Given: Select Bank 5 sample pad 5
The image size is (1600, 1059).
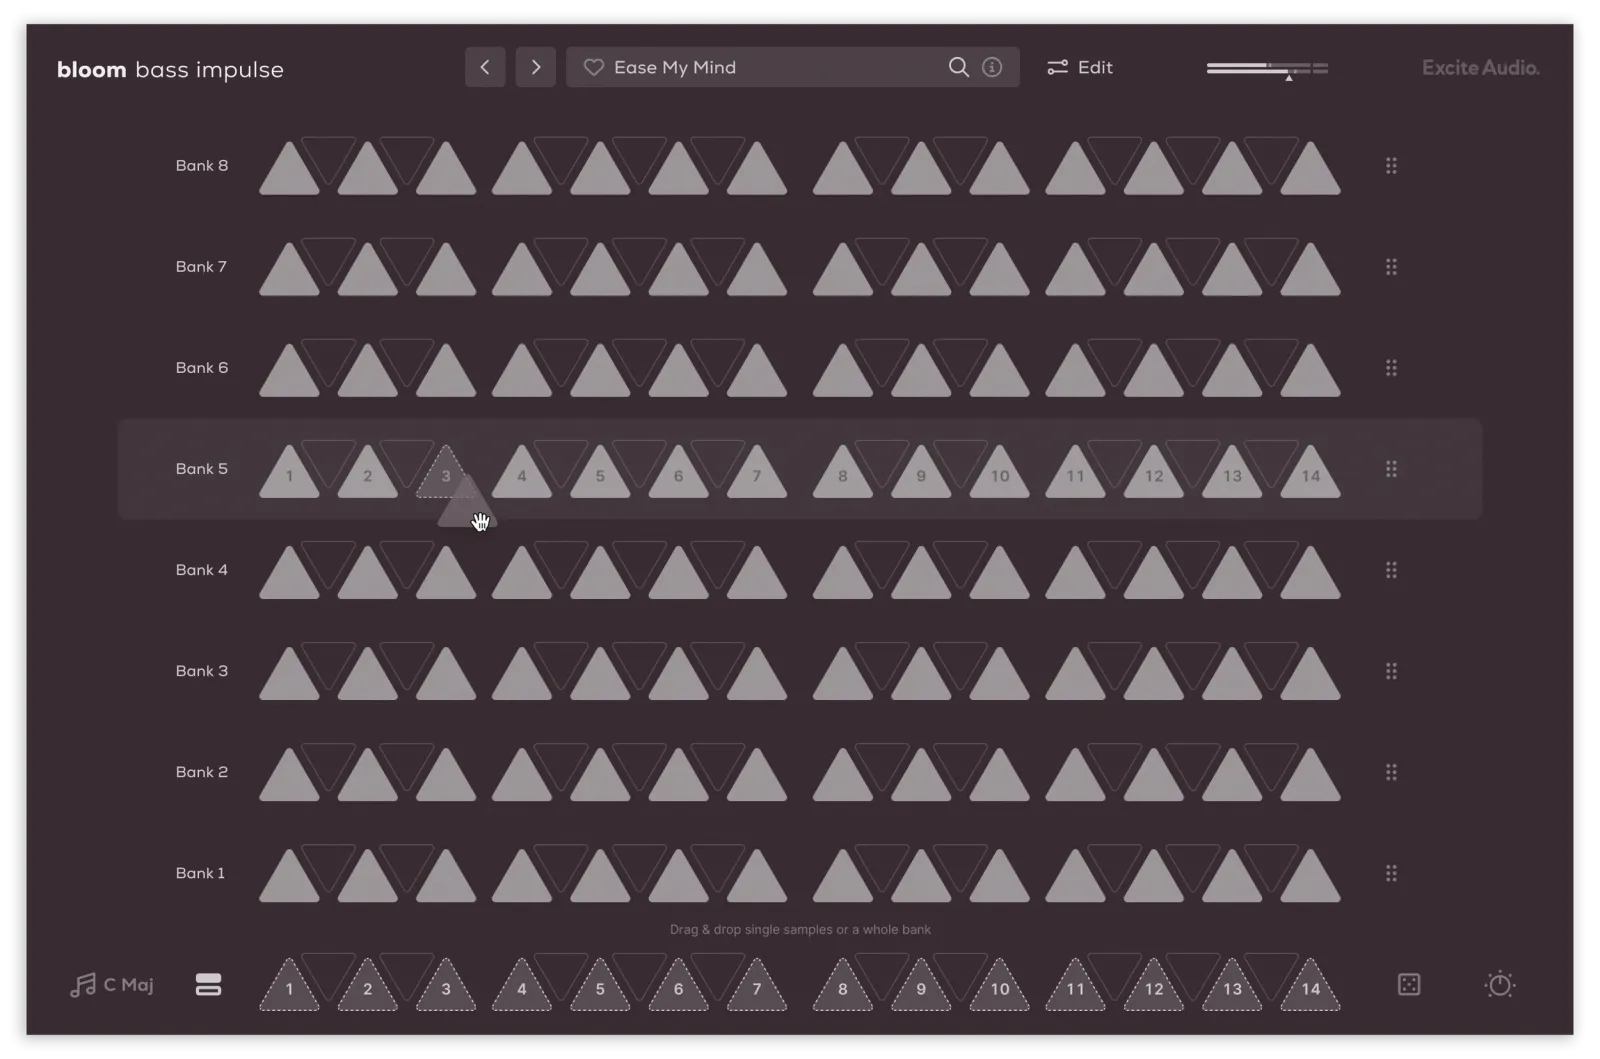Looking at the screenshot, I should (x=600, y=474).
